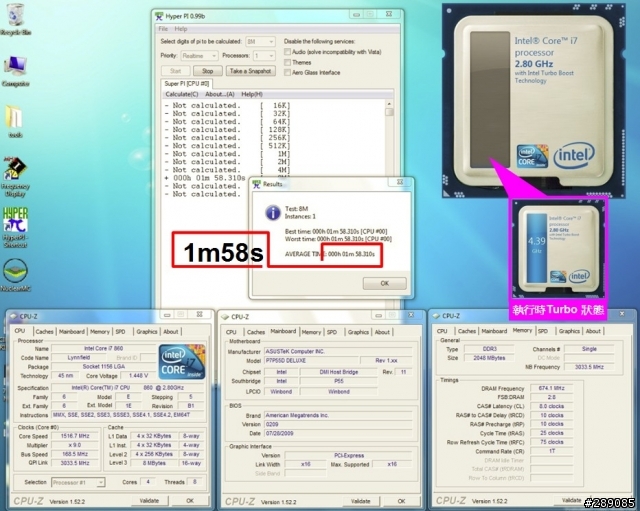Switch to About tab in left CPU-Z

171,332
